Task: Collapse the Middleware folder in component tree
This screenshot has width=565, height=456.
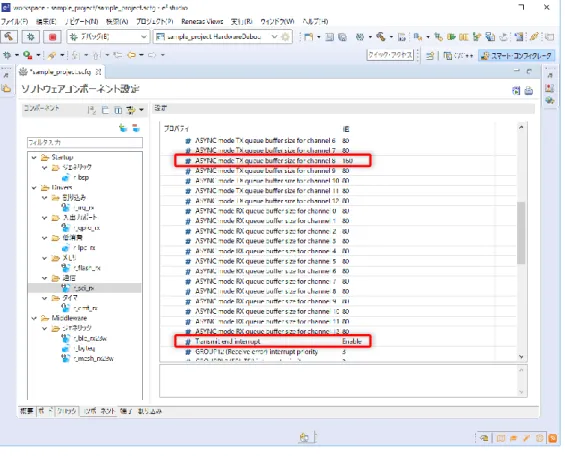Action: tap(34, 318)
